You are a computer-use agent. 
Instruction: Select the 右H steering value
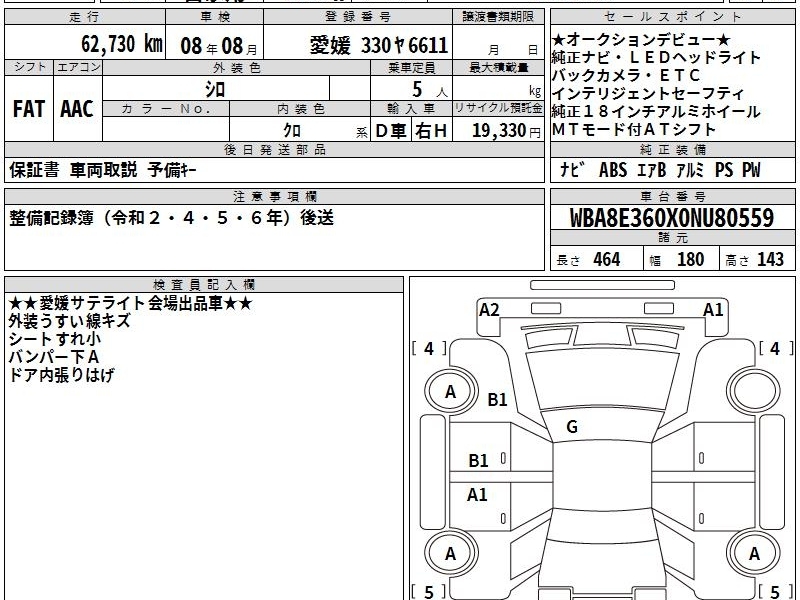click(431, 131)
